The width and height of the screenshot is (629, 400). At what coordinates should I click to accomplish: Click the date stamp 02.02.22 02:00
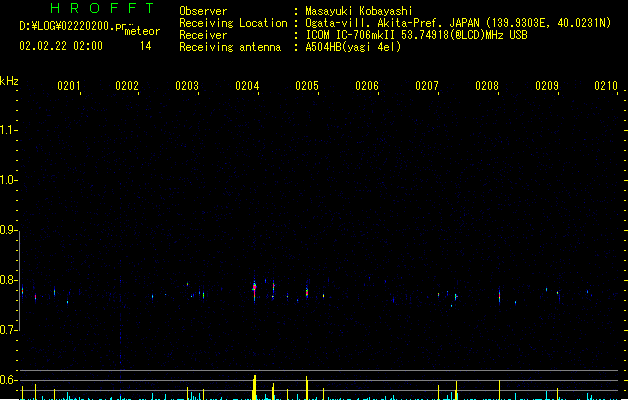pyautogui.click(x=61, y=46)
